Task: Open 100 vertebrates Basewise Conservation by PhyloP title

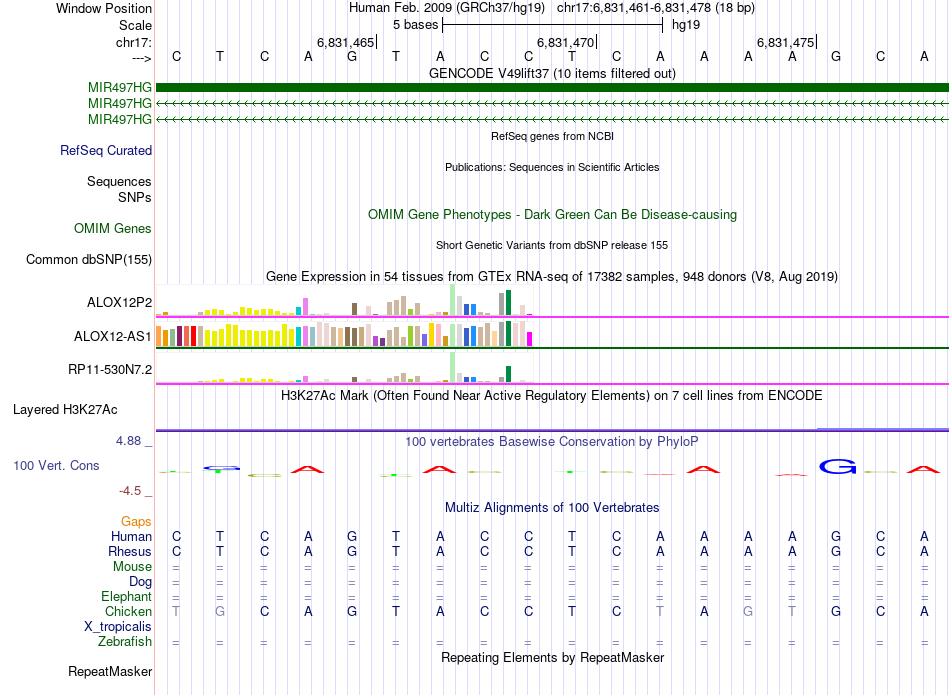Action: click(552, 442)
